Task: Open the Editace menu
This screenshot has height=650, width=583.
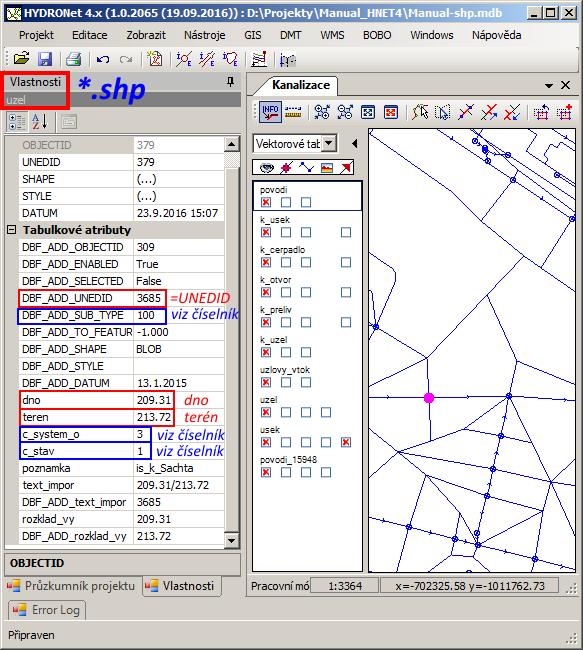Action: click(90, 35)
